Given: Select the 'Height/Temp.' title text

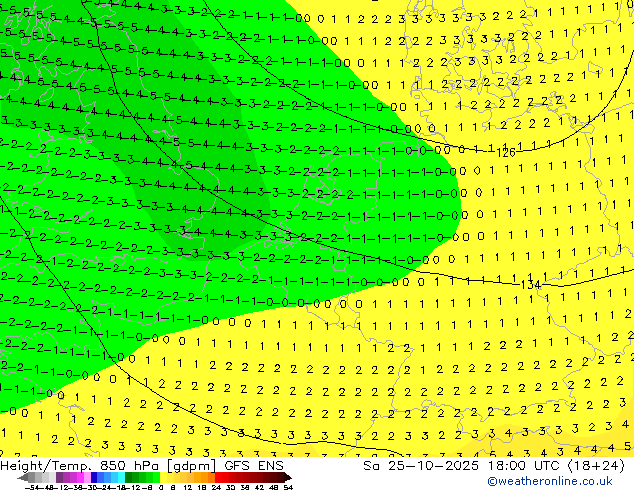Looking at the screenshot, I should [47, 466].
